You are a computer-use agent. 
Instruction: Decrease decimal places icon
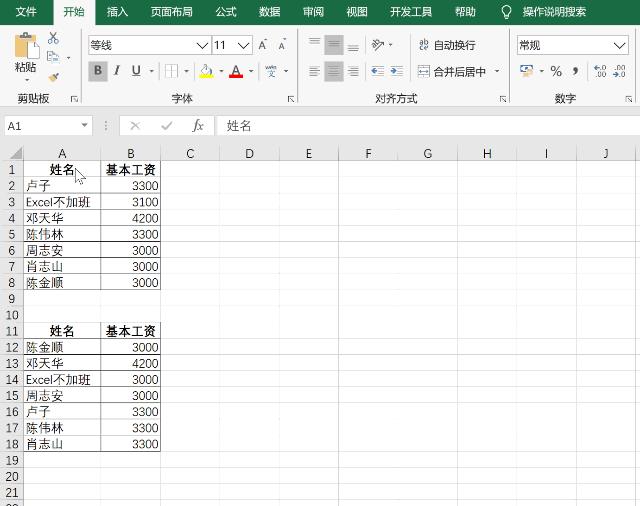coord(619,71)
